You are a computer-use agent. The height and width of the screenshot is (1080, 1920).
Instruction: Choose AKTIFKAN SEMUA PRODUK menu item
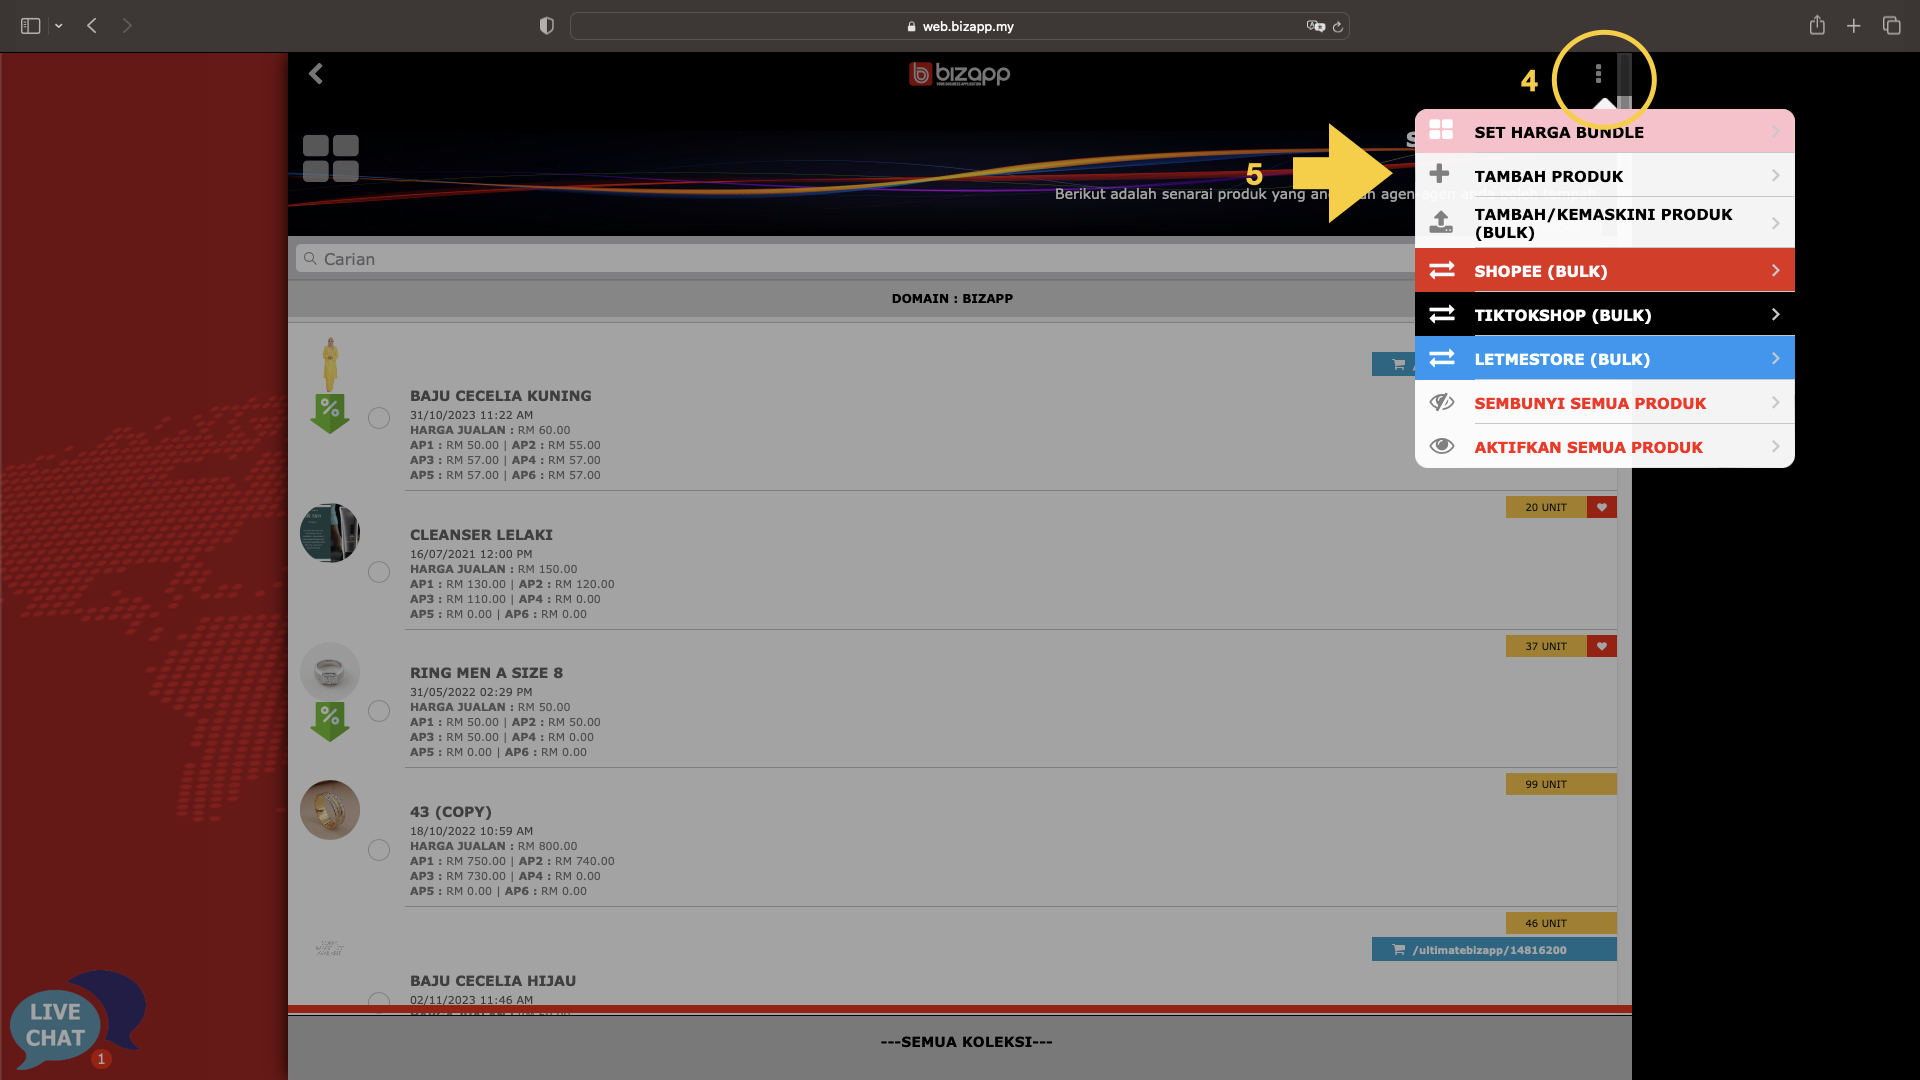point(1604,446)
